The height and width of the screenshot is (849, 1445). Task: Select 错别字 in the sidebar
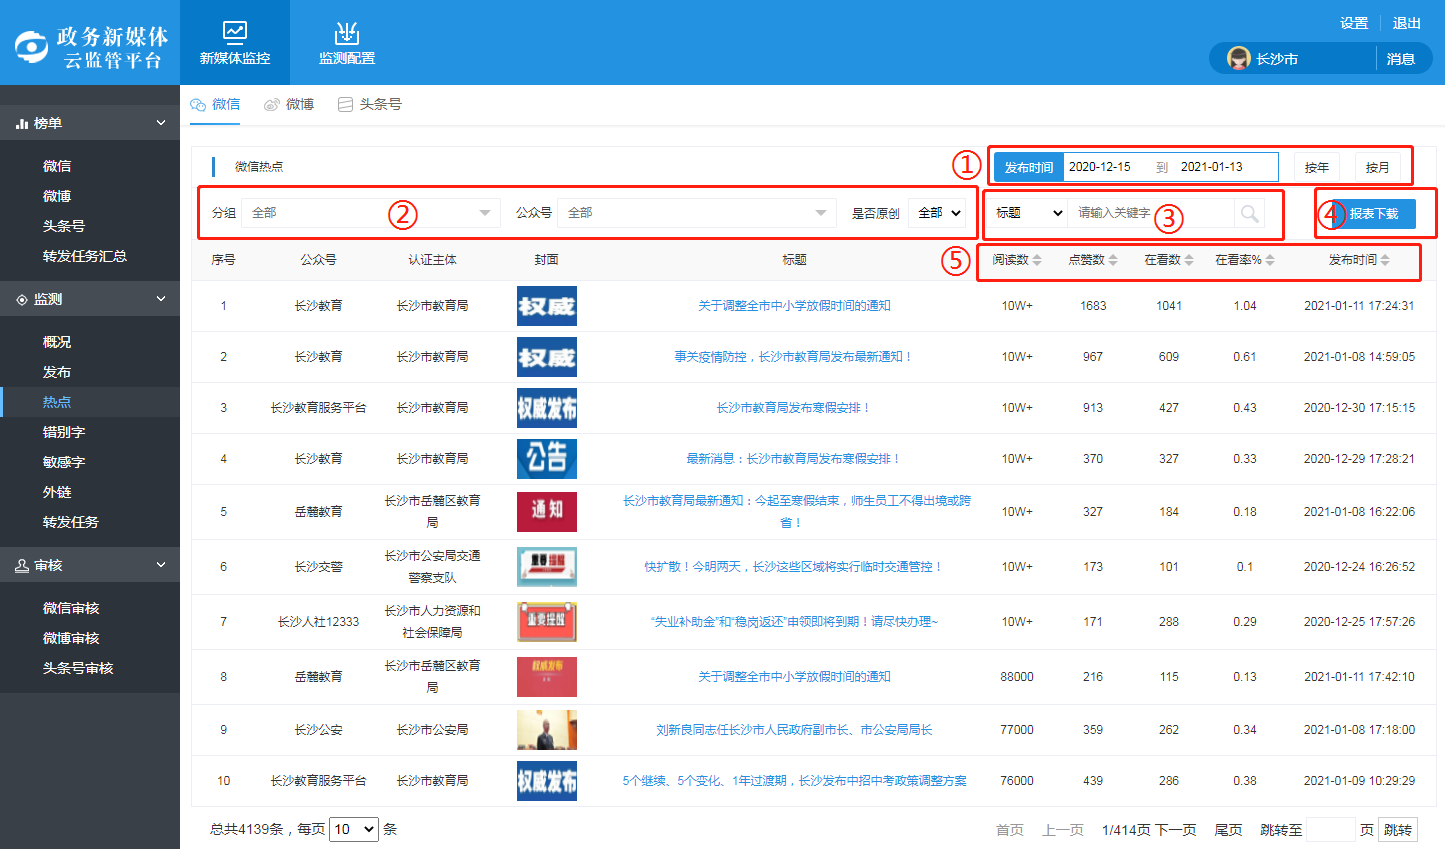pyautogui.click(x=64, y=432)
